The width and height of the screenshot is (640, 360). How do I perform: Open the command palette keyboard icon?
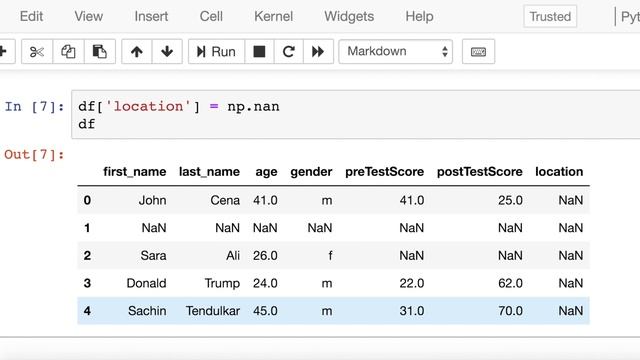[478, 52]
